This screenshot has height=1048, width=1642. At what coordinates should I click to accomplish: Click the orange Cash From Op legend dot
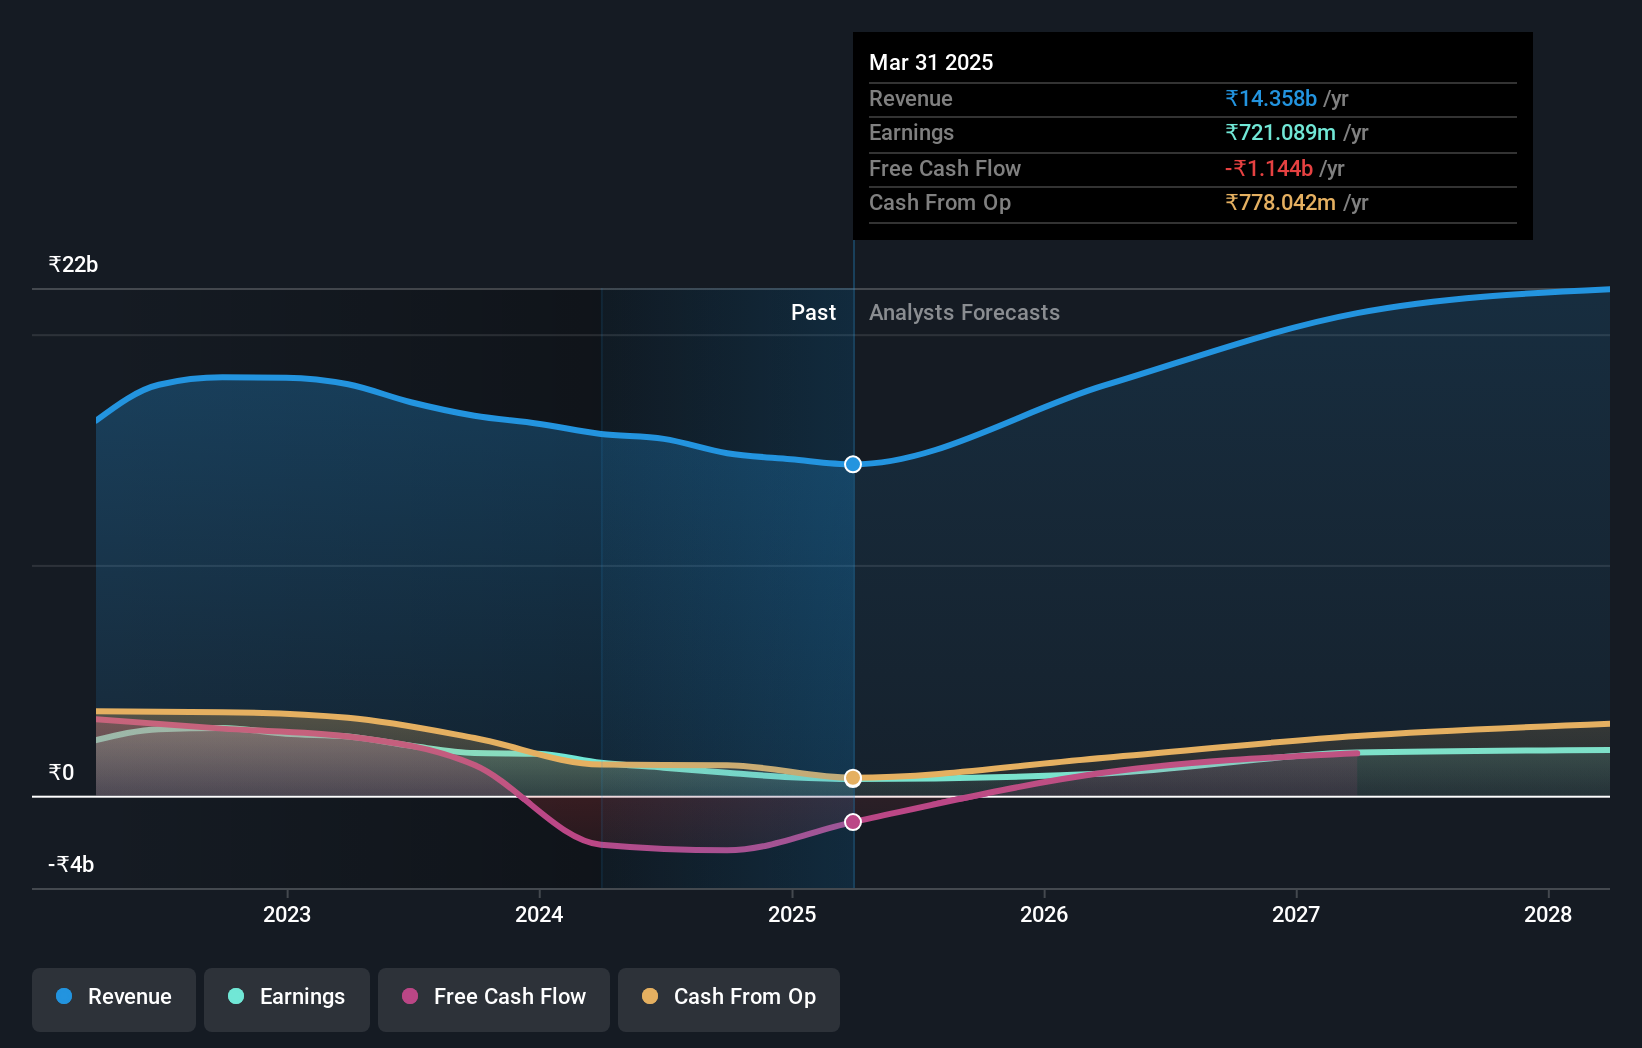[650, 996]
